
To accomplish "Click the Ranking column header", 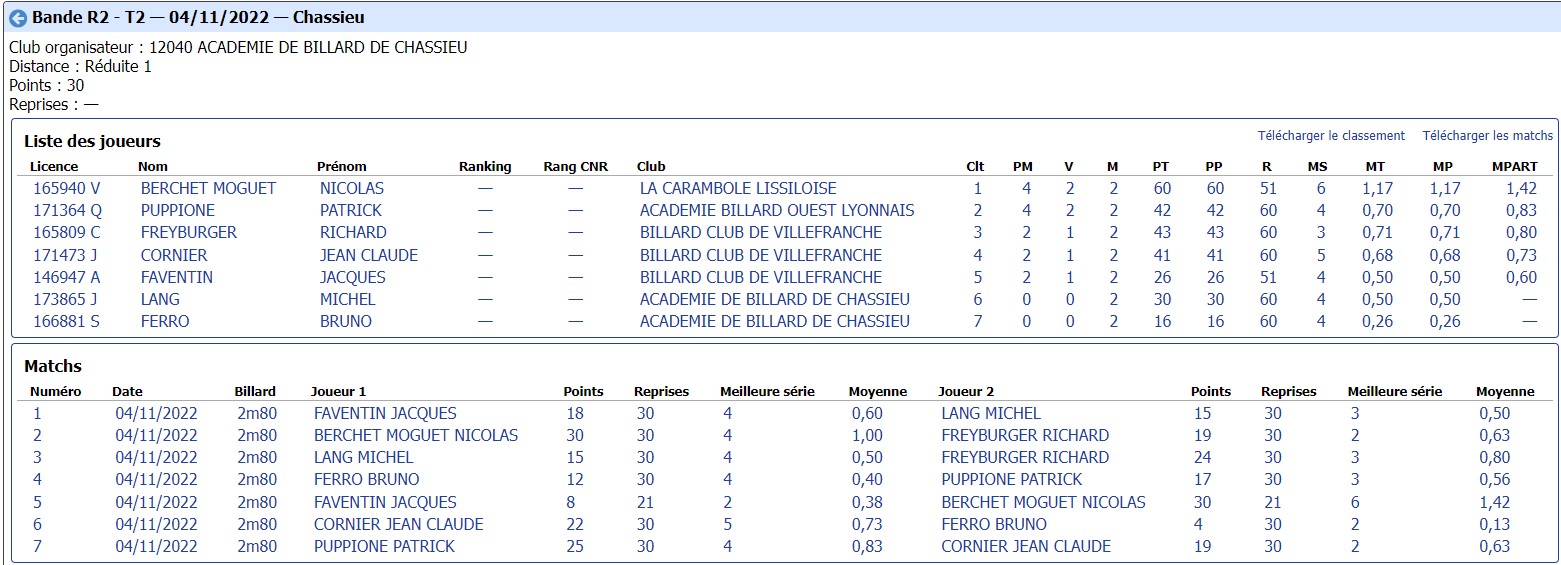I will pos(485,166).
